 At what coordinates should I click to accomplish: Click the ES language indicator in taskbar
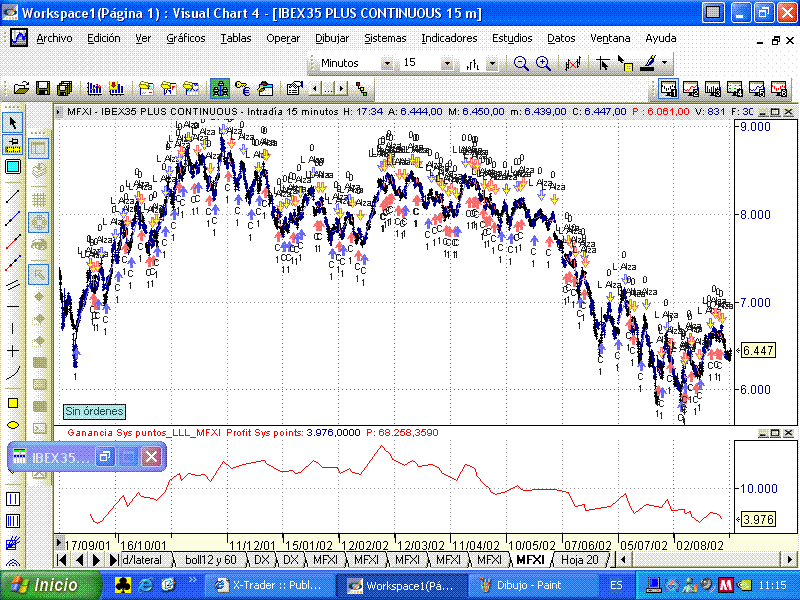[x=616, y=585]
